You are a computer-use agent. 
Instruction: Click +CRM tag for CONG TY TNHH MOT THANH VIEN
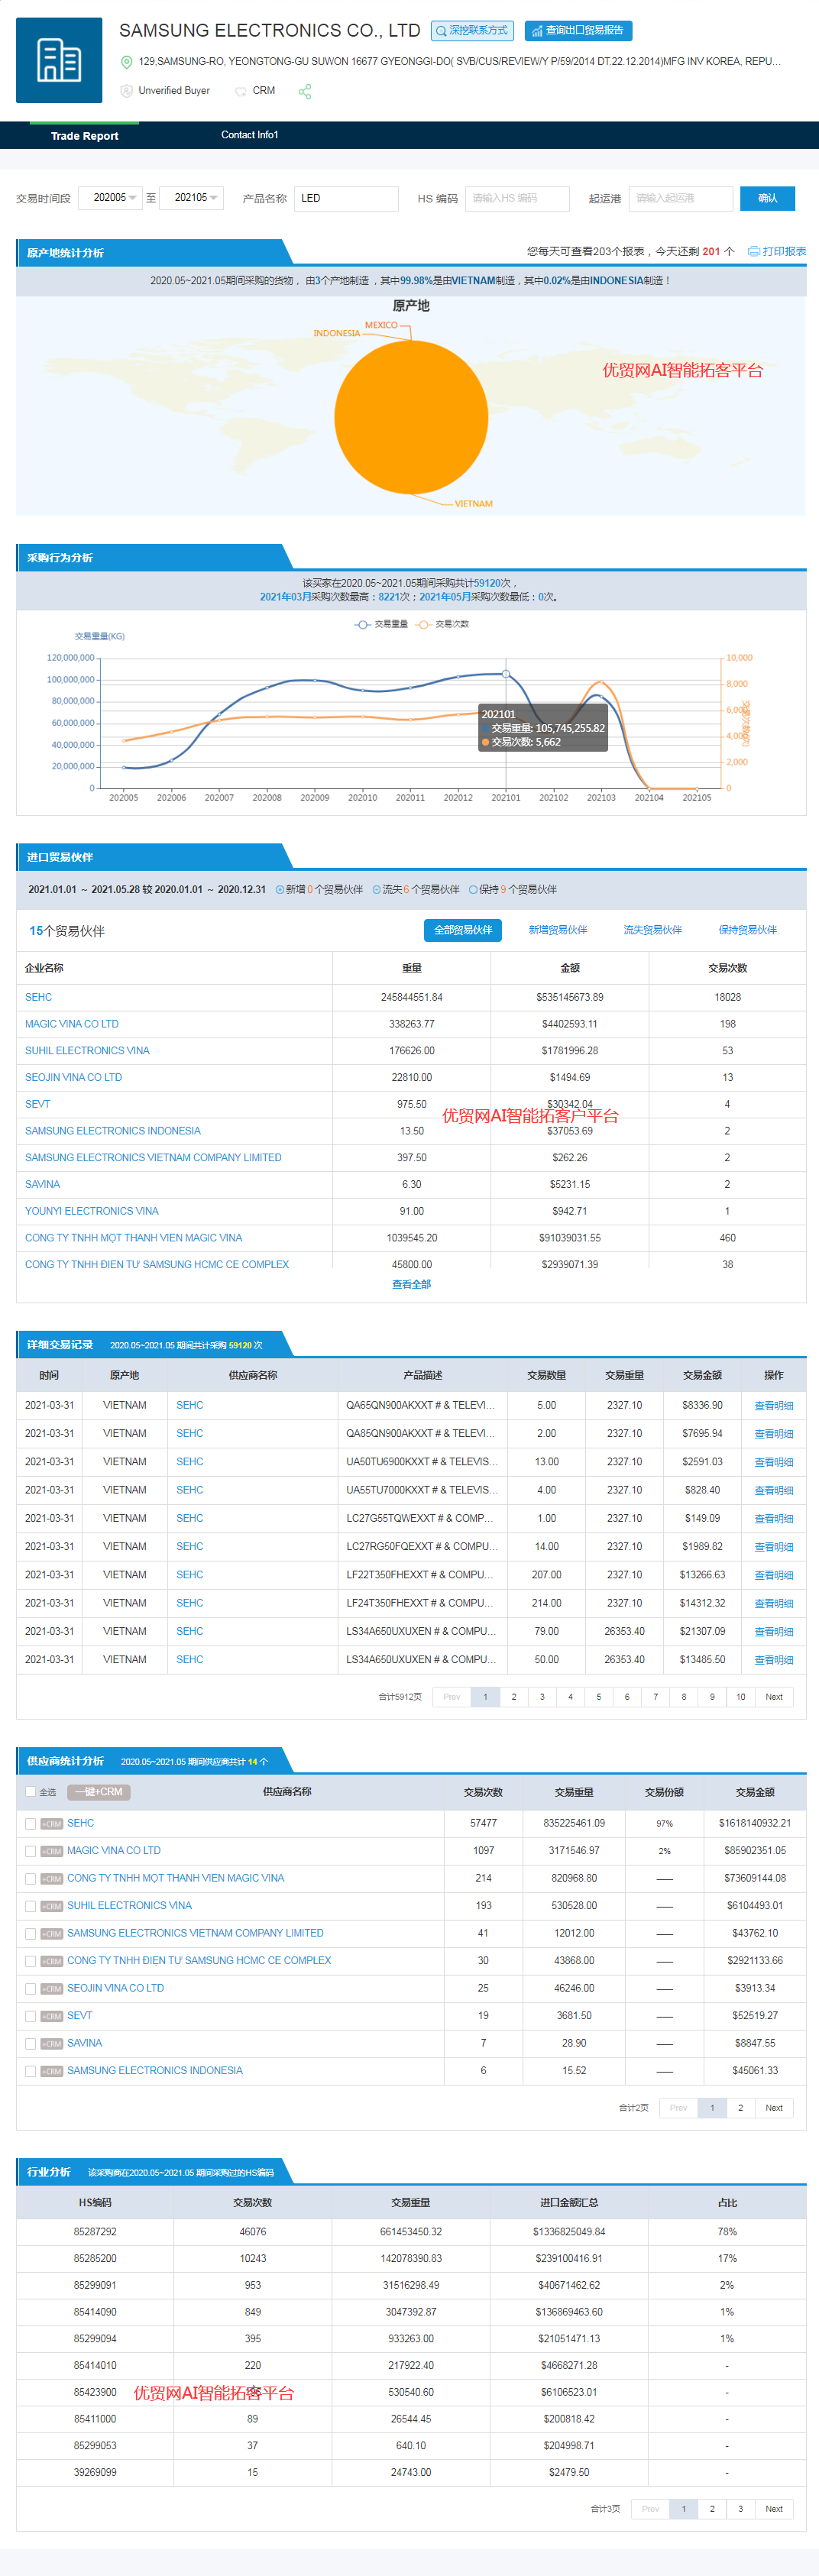pos(52,1879)
